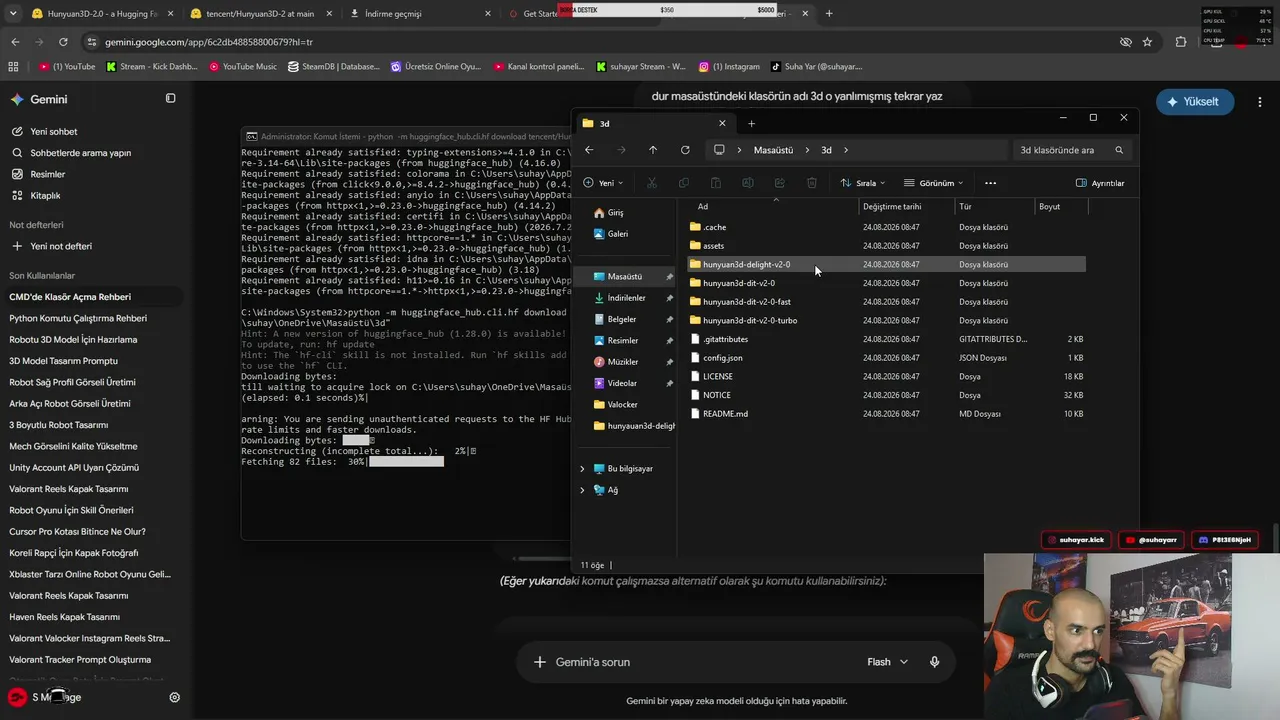The image size is (1280, 720).
Task: Click the Yükselt upgrade button
Action: pyautogui.click(x=1194, y=102)
